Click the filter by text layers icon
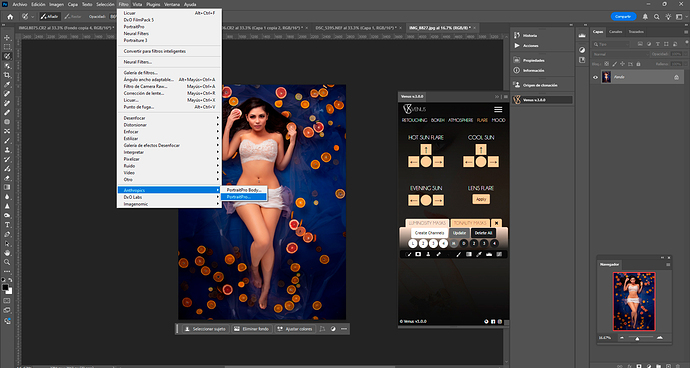The height and width of the screenshot is (368, 690). click(x=657, y=44)
